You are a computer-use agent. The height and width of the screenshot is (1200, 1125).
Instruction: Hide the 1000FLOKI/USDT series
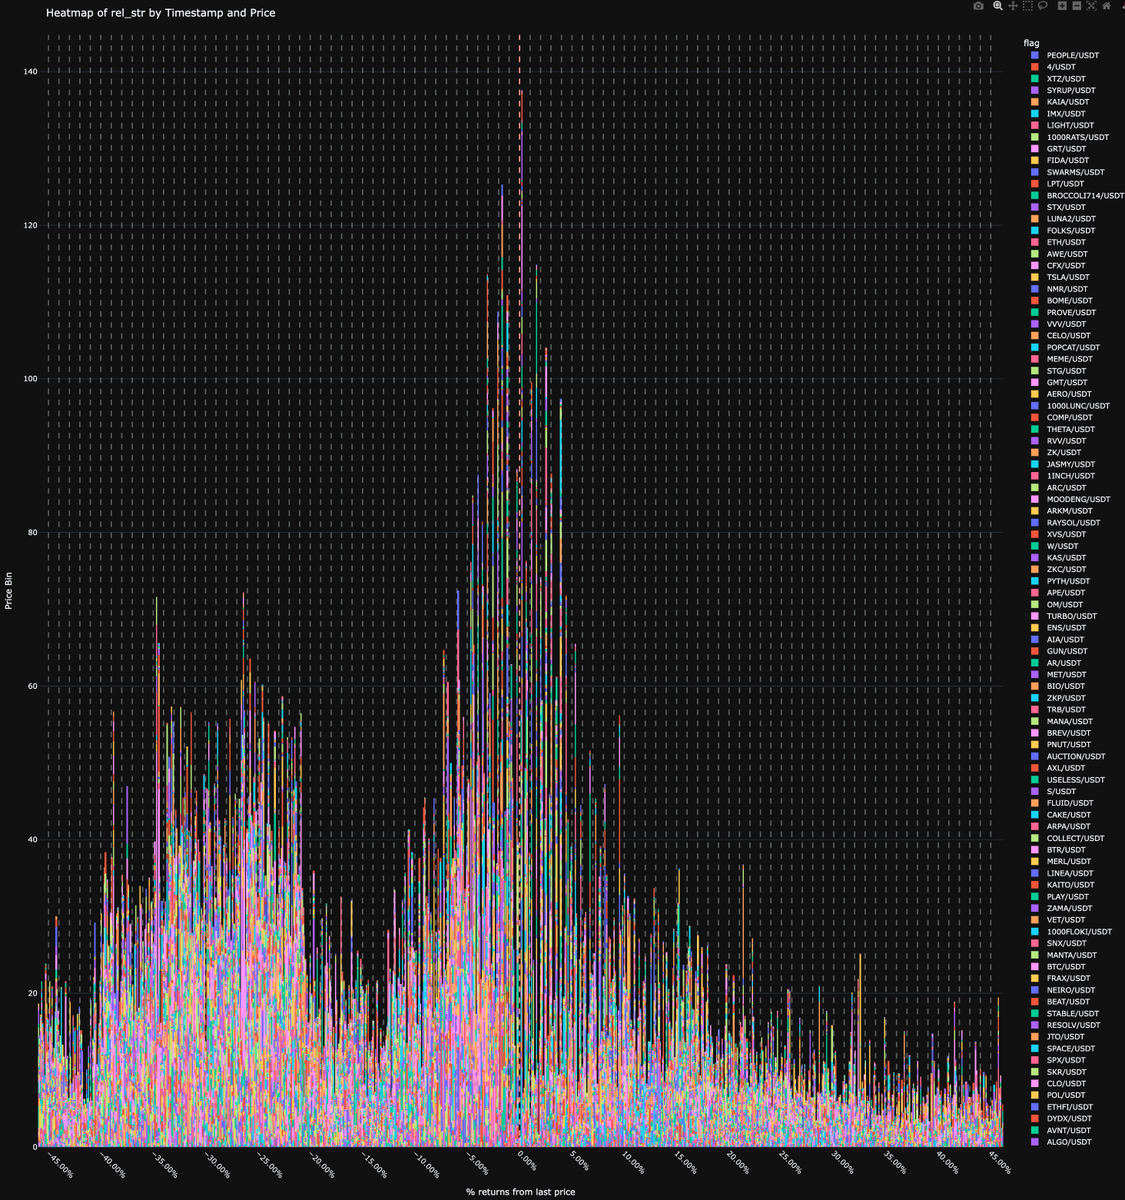1071,932
